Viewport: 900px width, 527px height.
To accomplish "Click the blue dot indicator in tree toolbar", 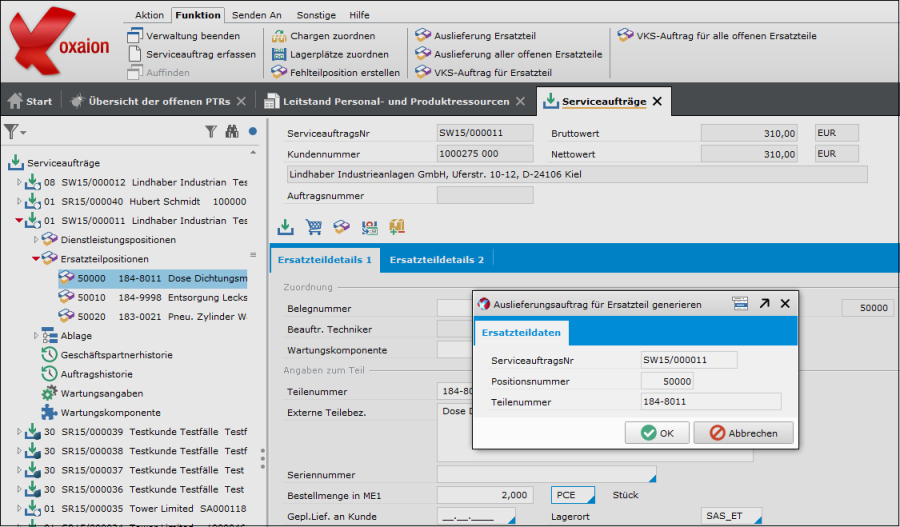I will point(253,131).
